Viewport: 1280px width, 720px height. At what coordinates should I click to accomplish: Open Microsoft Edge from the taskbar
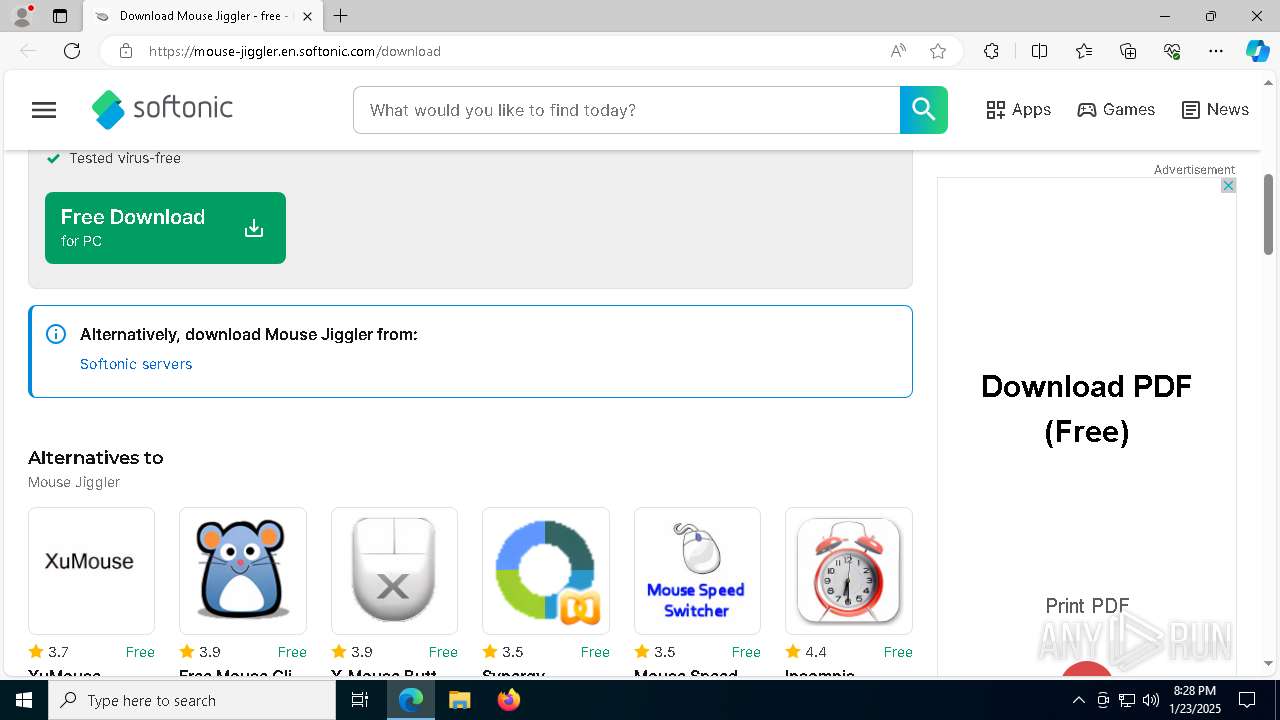411,700
